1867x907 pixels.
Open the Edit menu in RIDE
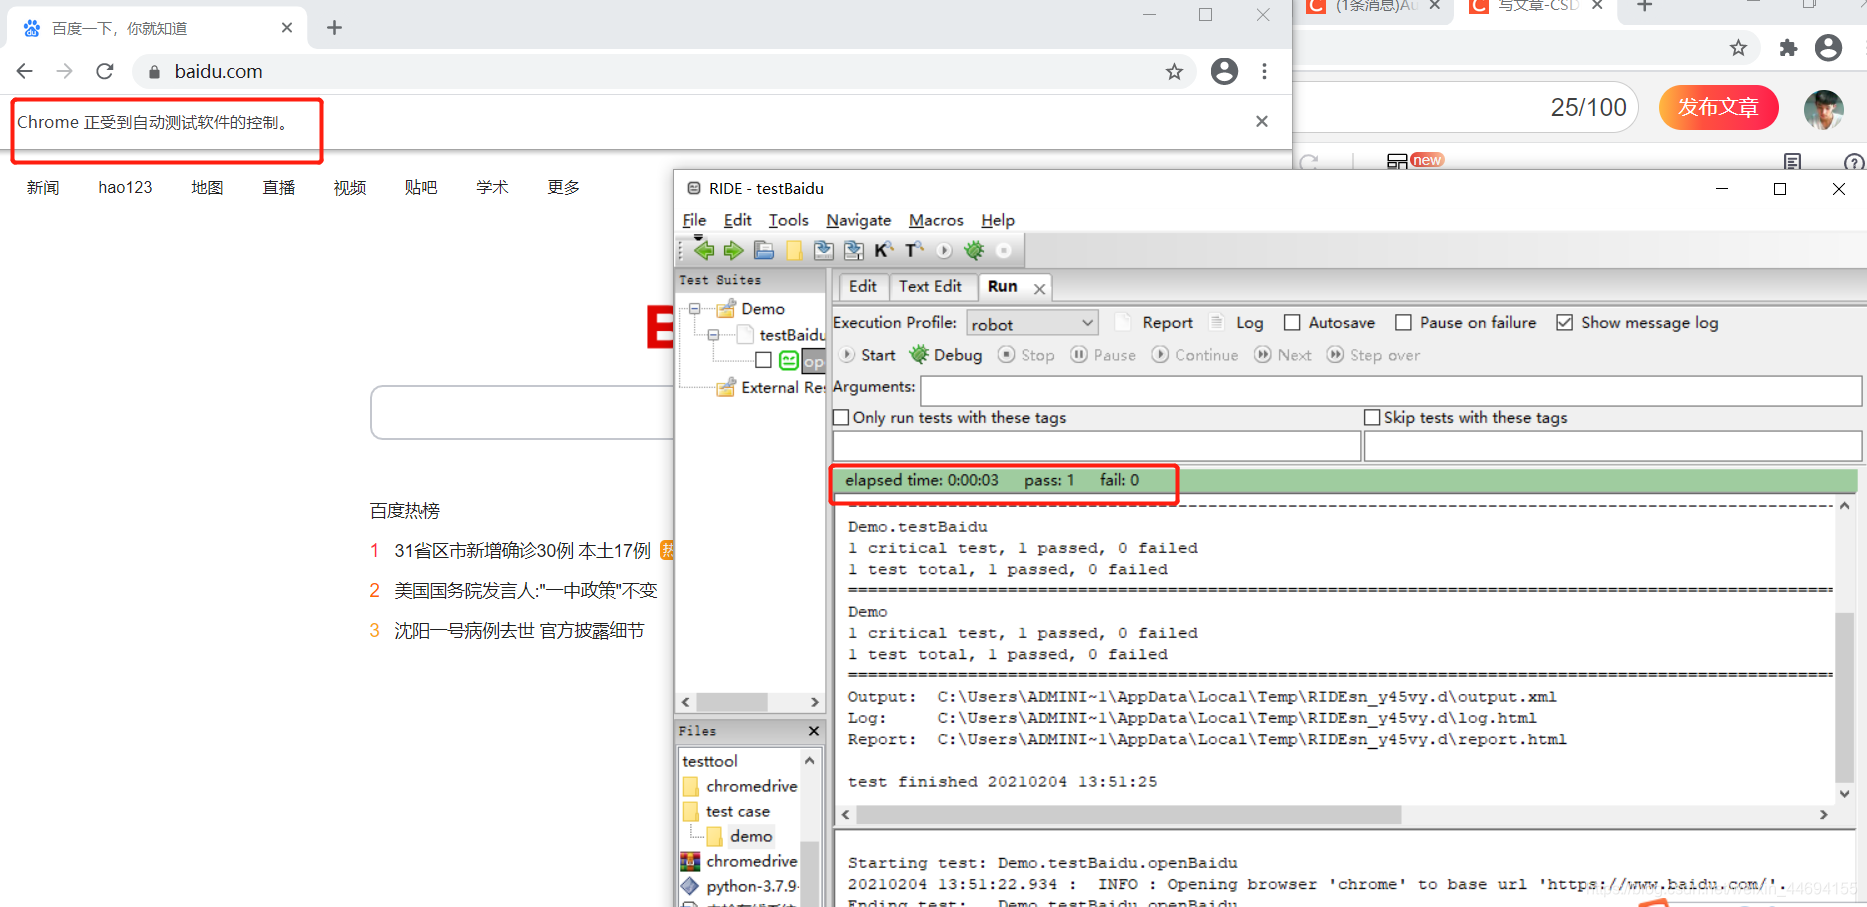tap(737, 220)
